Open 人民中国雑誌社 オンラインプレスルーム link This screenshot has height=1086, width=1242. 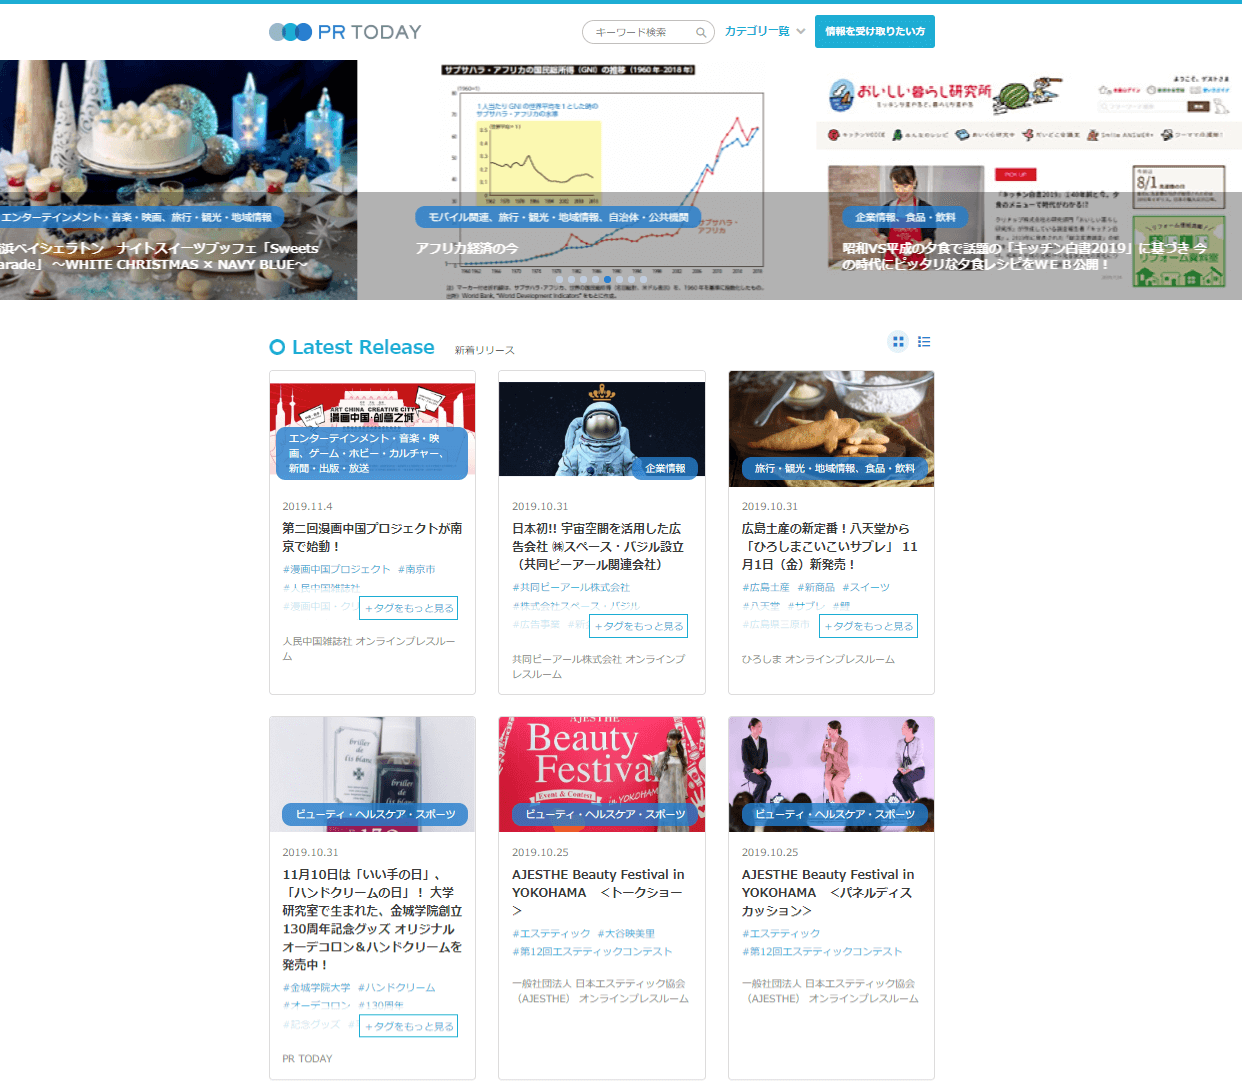[x=369, y=649]
